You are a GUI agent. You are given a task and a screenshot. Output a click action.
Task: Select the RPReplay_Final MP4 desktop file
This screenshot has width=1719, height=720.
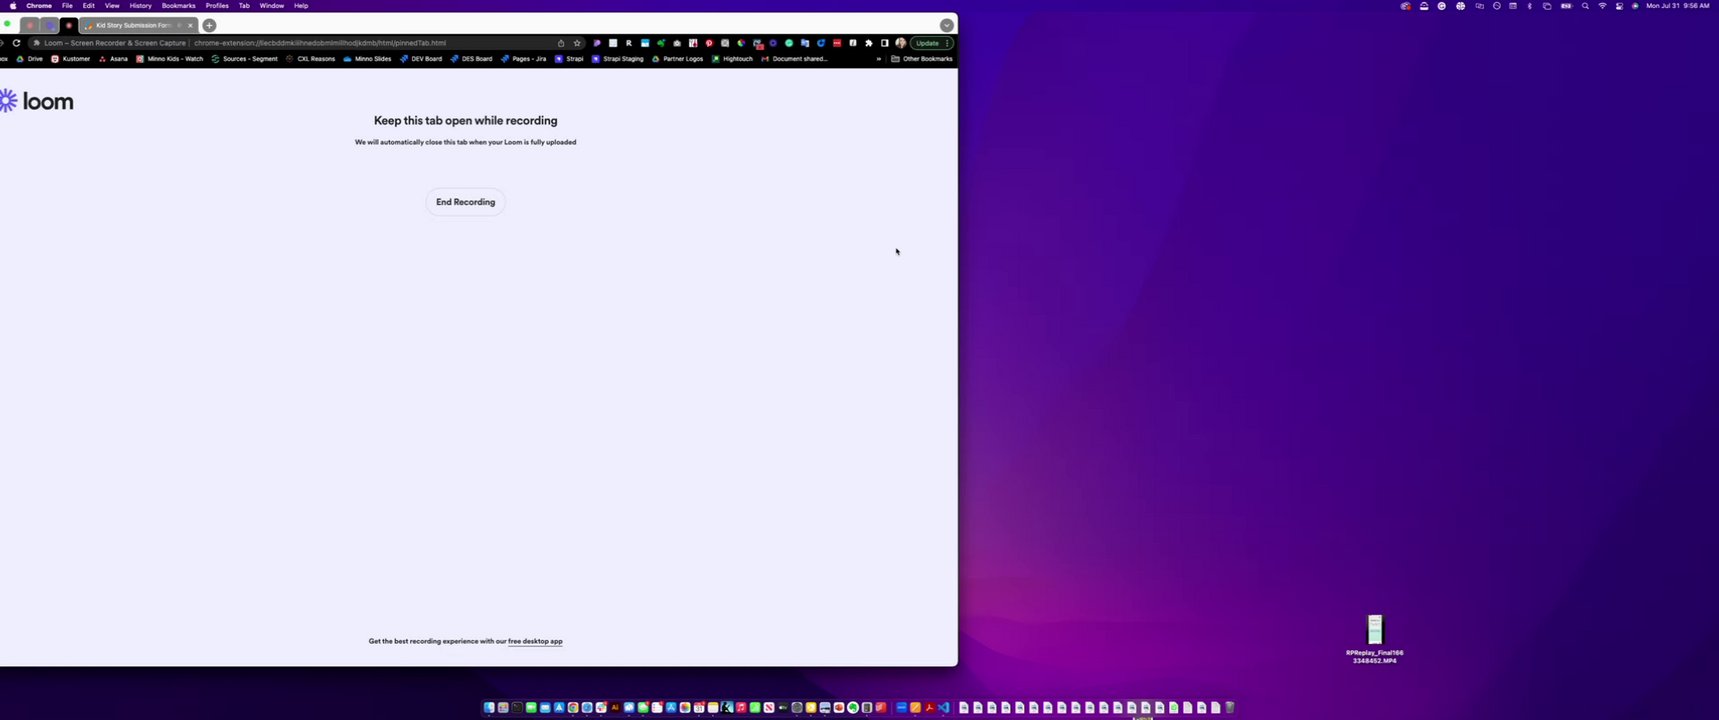(1375, 639)
